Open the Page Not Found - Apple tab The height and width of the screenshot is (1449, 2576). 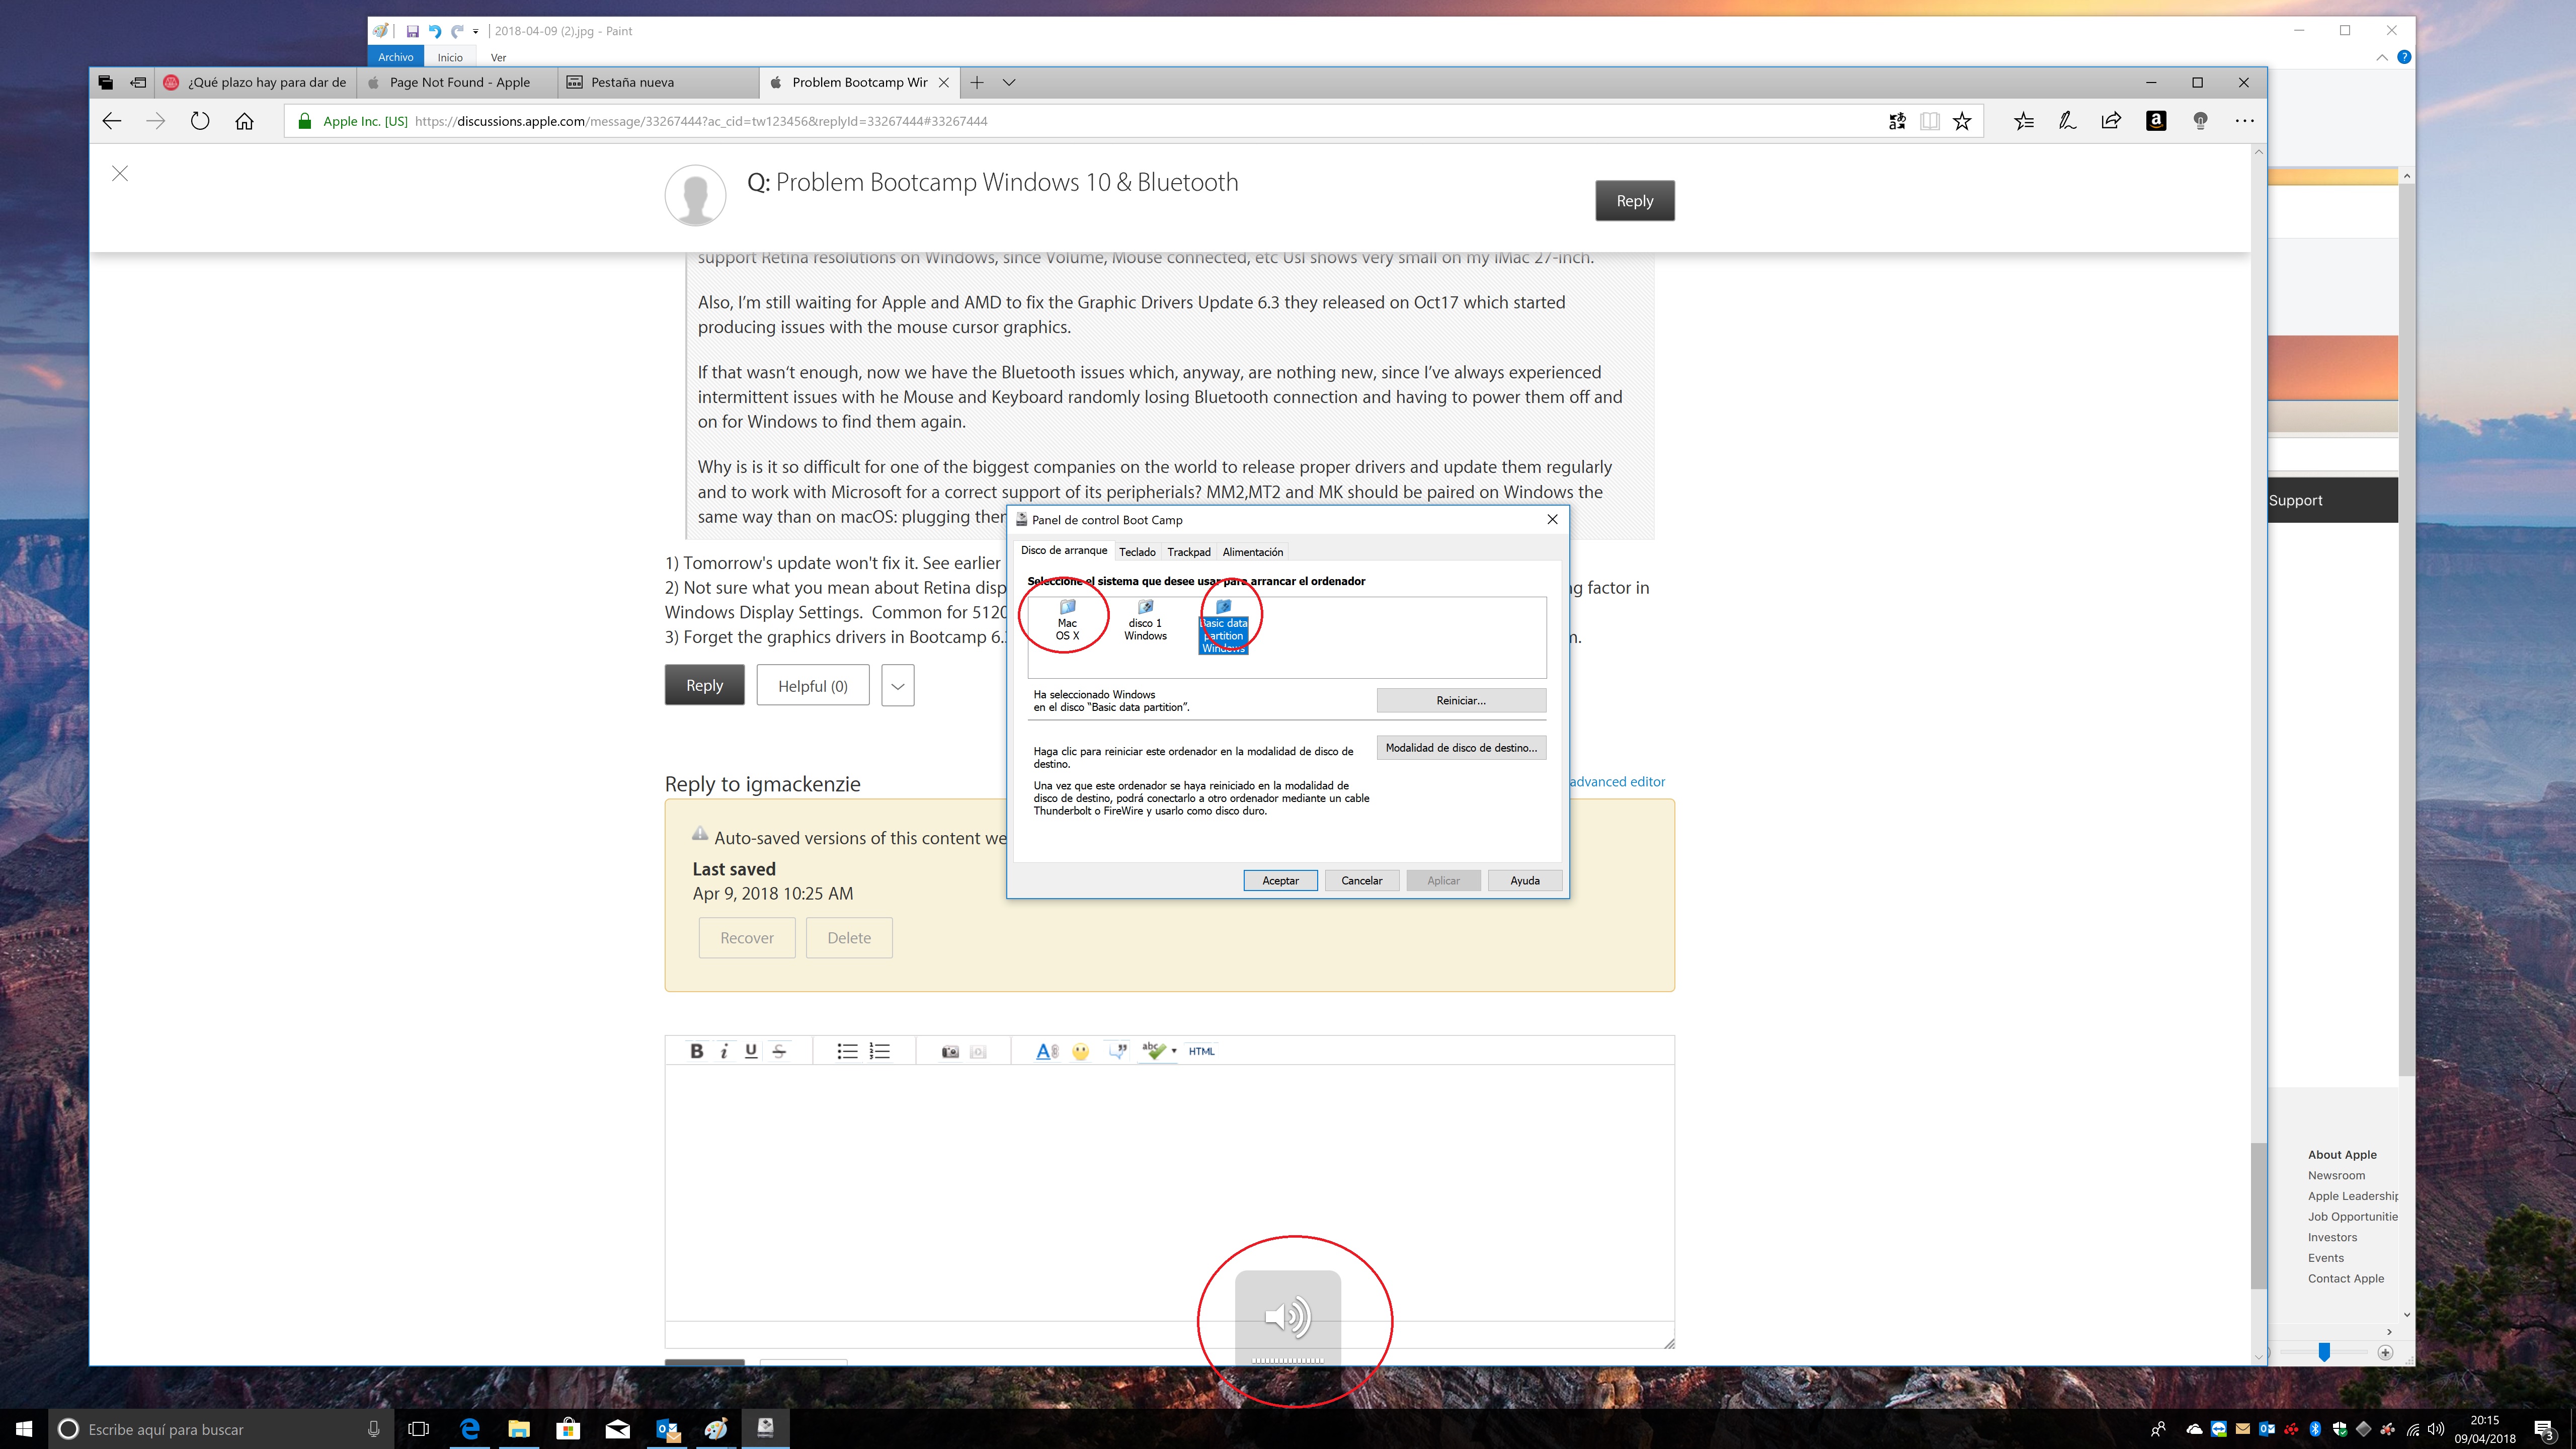coord(459,82)
